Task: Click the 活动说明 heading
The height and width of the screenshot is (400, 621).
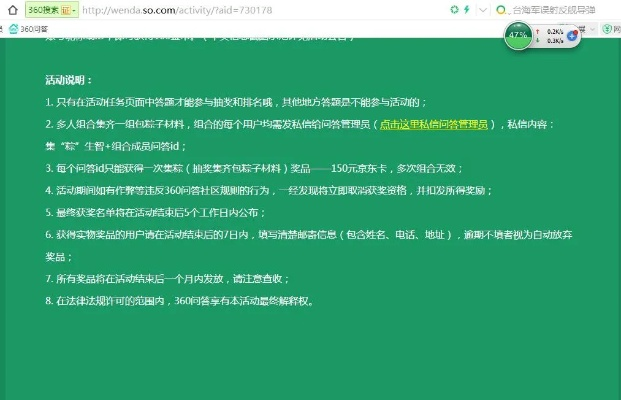Action: 69,80
